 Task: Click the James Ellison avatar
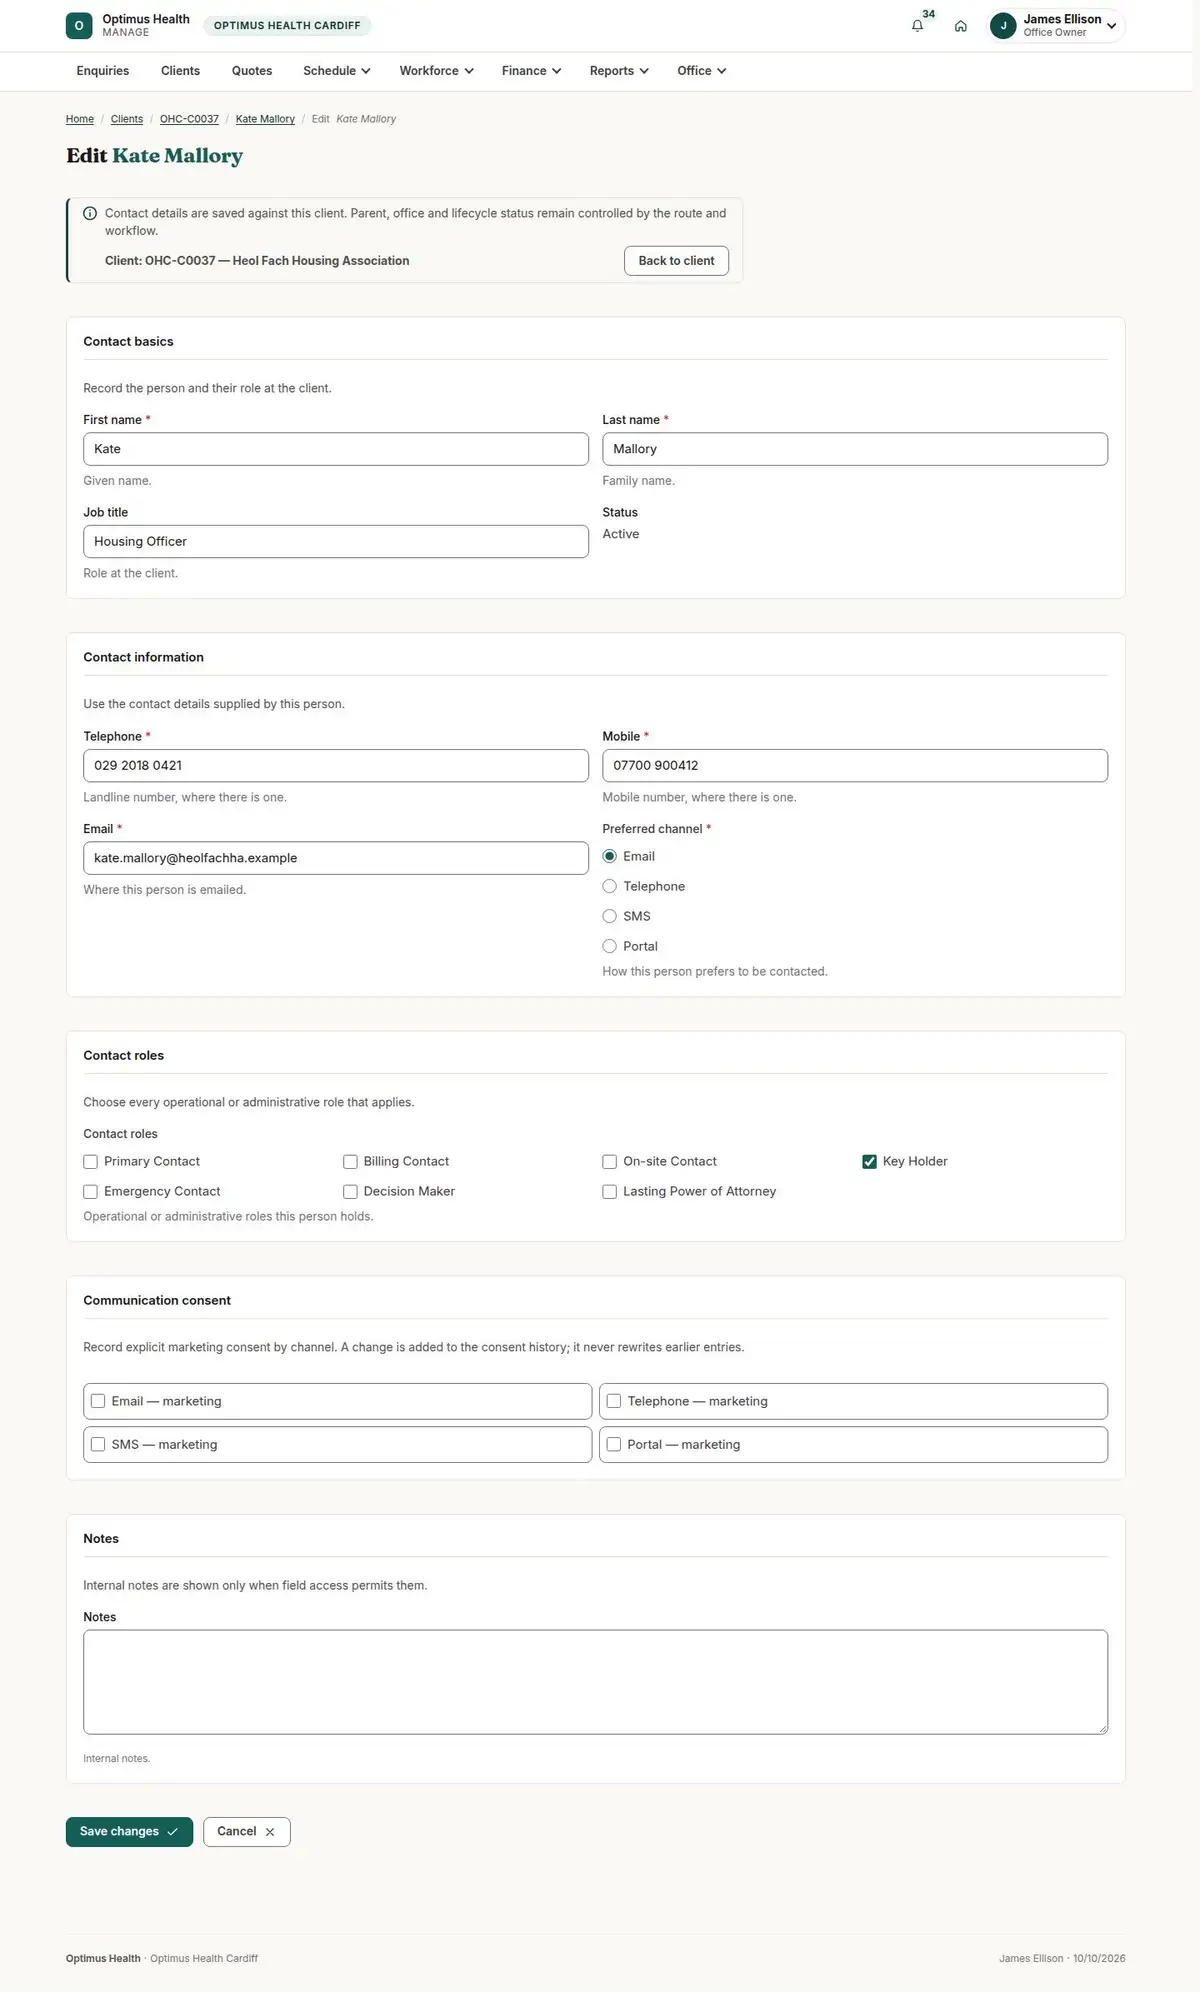click(x=1003, y=26)
